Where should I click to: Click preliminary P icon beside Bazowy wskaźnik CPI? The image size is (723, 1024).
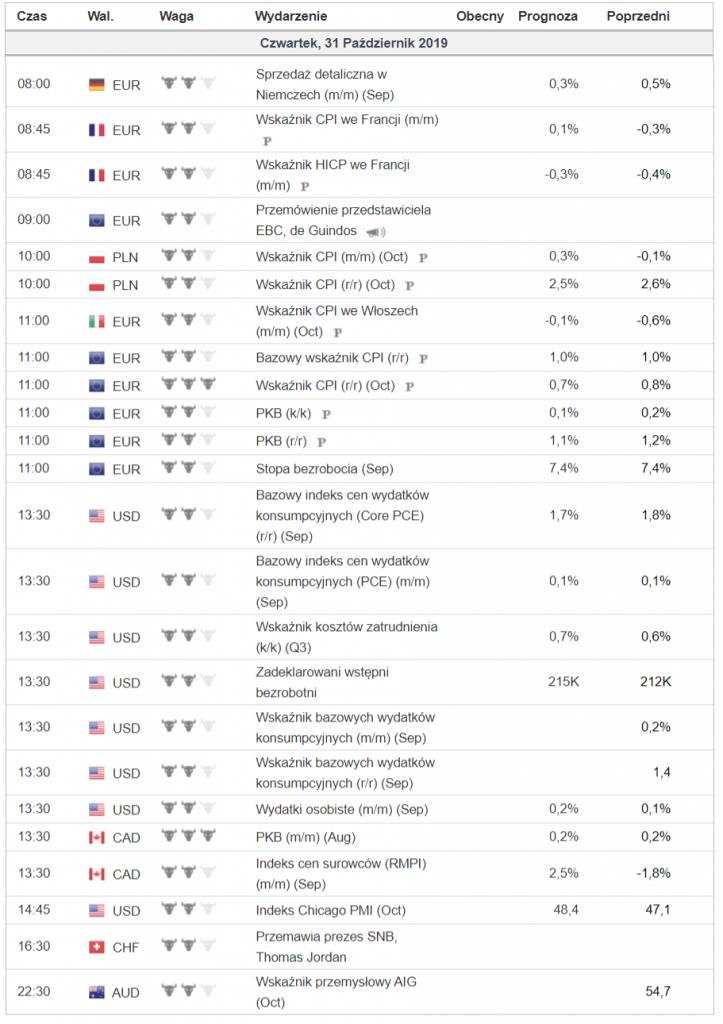(x=423, y=359)
